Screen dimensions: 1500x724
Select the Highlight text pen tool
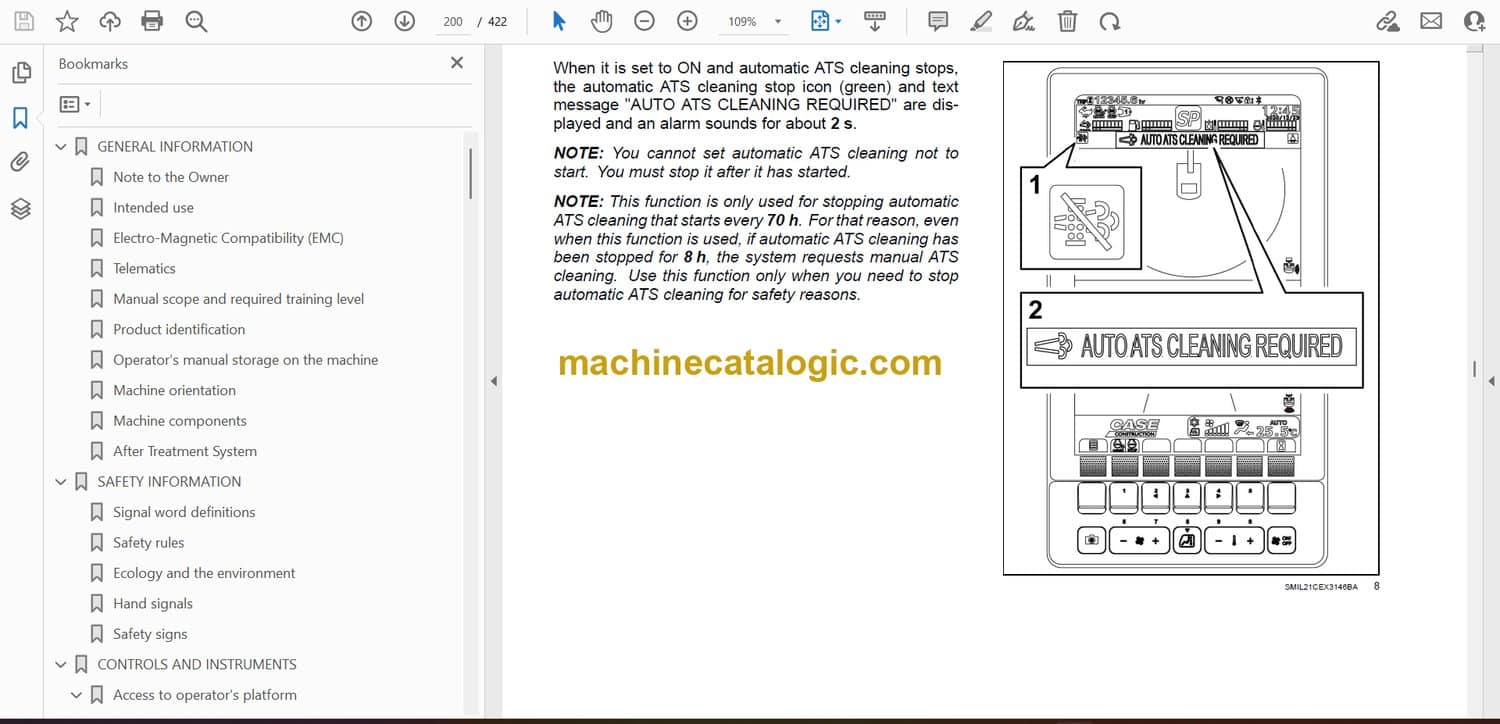[981, 21]
